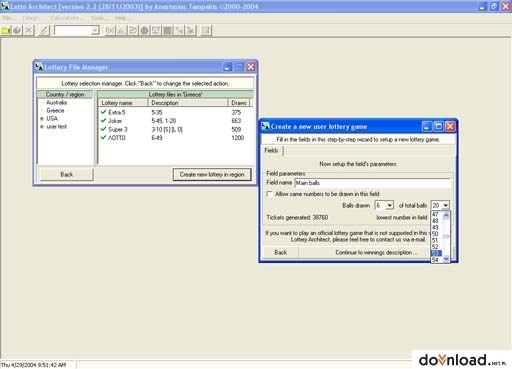
Task: Click the X delete icon in toolbar
Action: pos(29,31)
